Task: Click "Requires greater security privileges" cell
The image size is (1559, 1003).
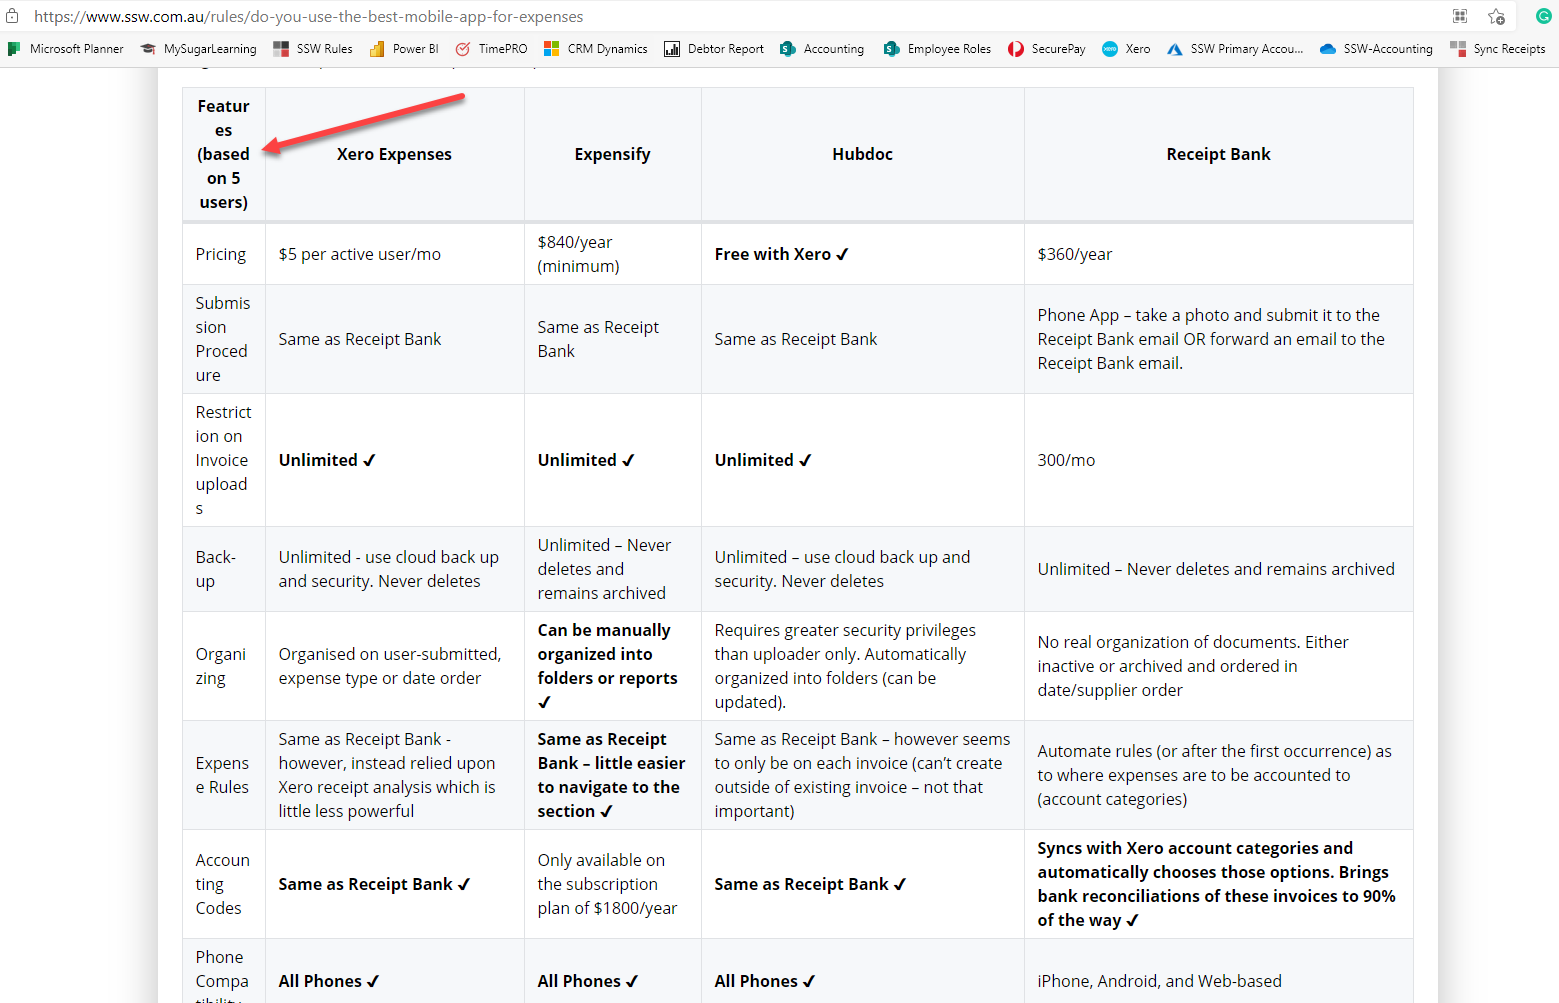Action: point(863,666)
